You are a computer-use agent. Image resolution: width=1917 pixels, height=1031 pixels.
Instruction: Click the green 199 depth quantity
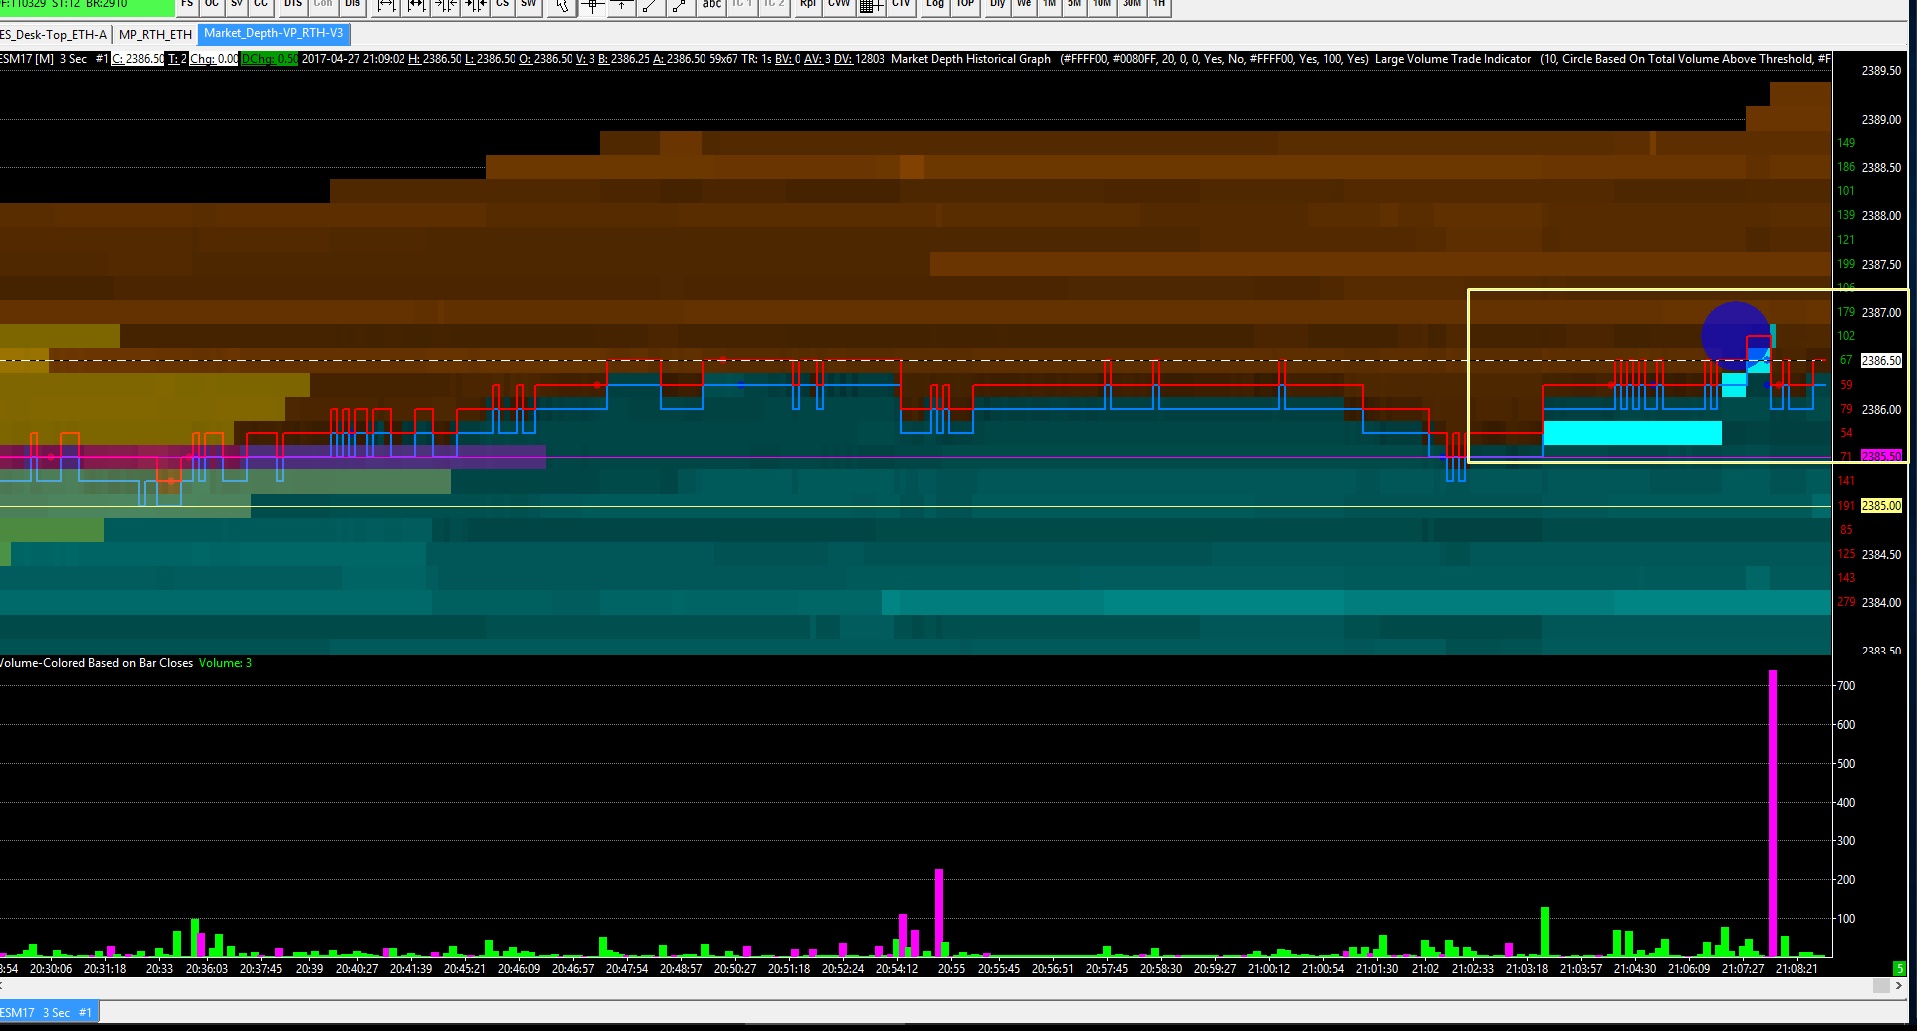click(x=1846, y=264)
